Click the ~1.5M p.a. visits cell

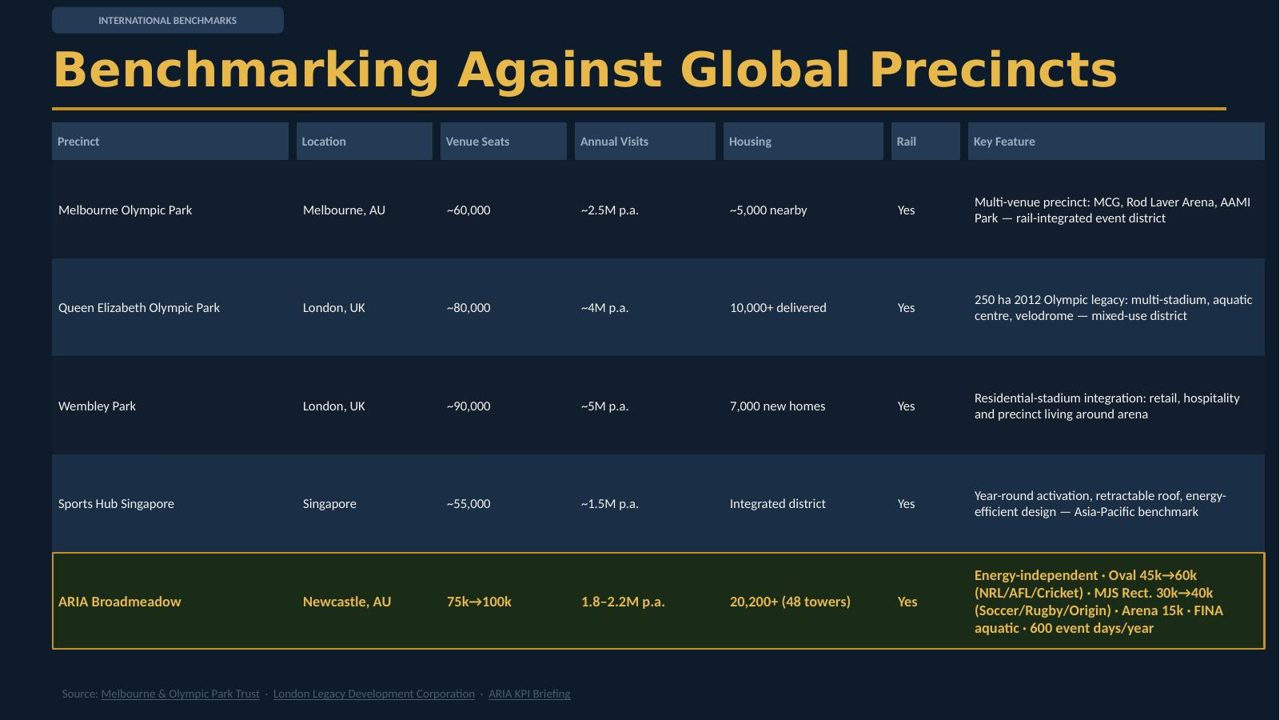(x=609, y=504)
